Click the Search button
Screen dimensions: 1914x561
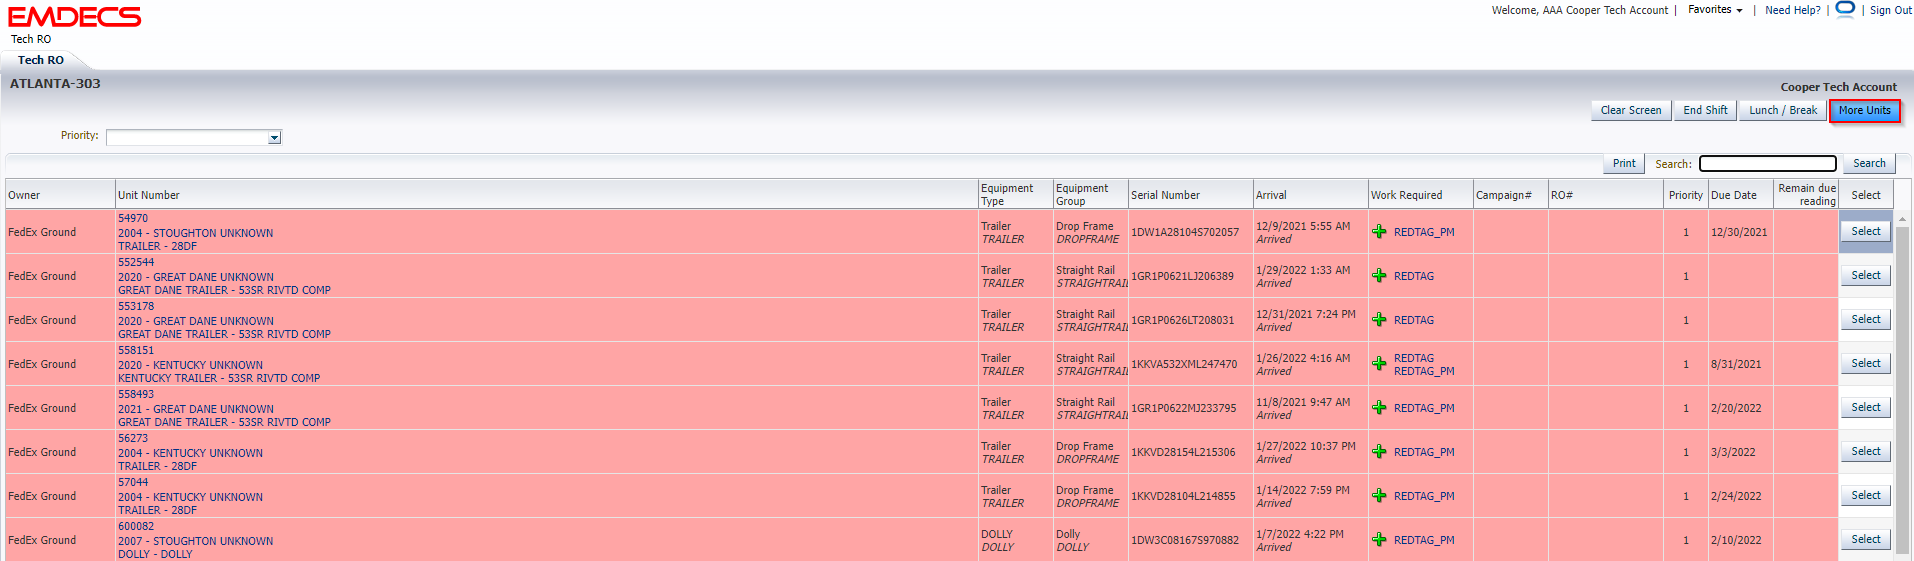point(1869,164)
